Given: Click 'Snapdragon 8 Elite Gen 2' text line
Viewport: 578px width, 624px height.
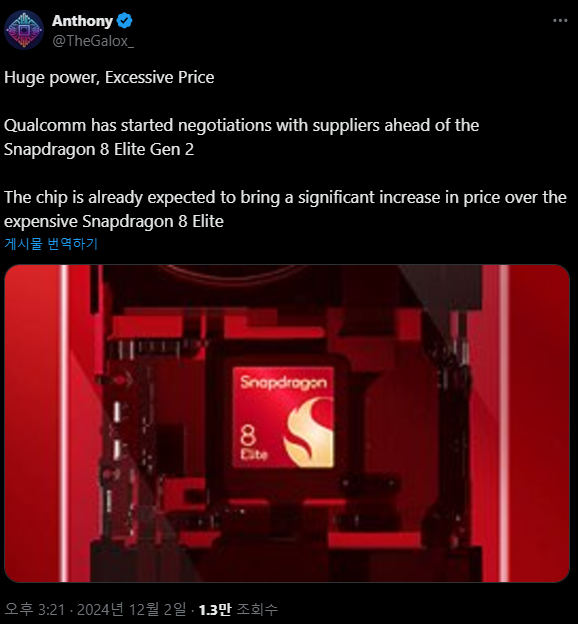Looking at the screenshot, I should [99, 150].
